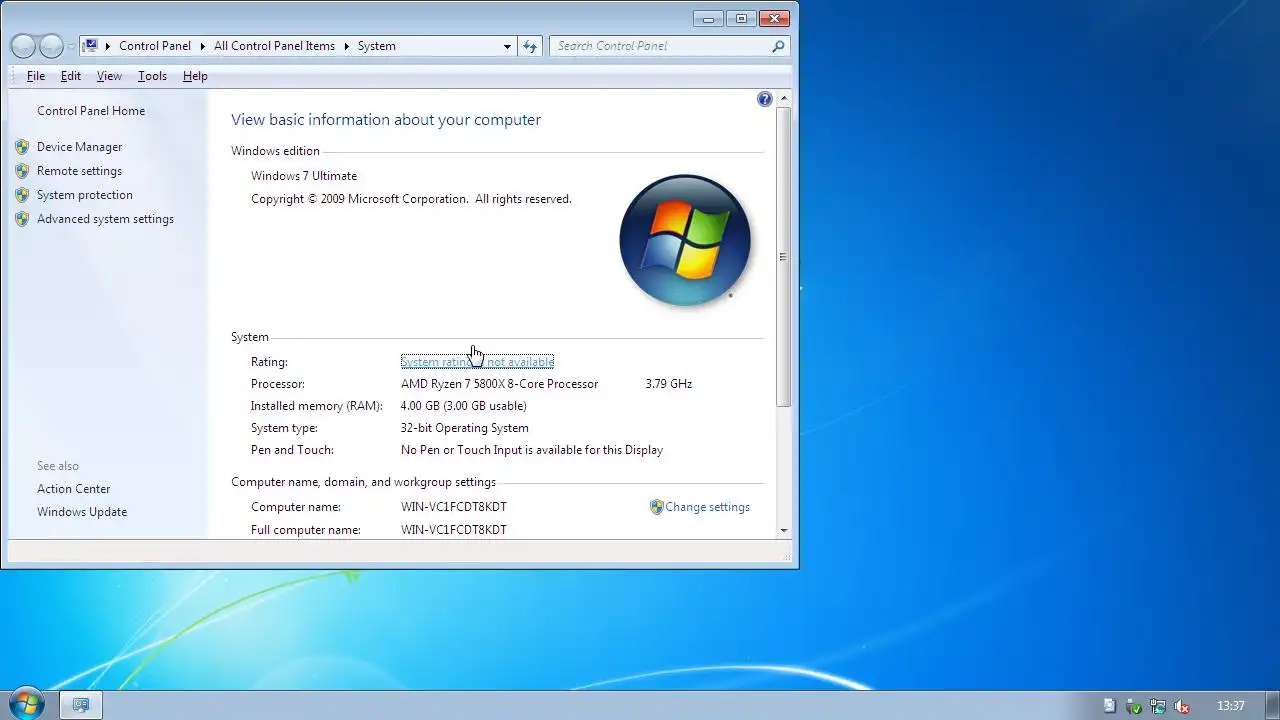Open Windows Update from See also
Screen dimensions: 1280x720
pyautogui.click(x=82, y=512)
